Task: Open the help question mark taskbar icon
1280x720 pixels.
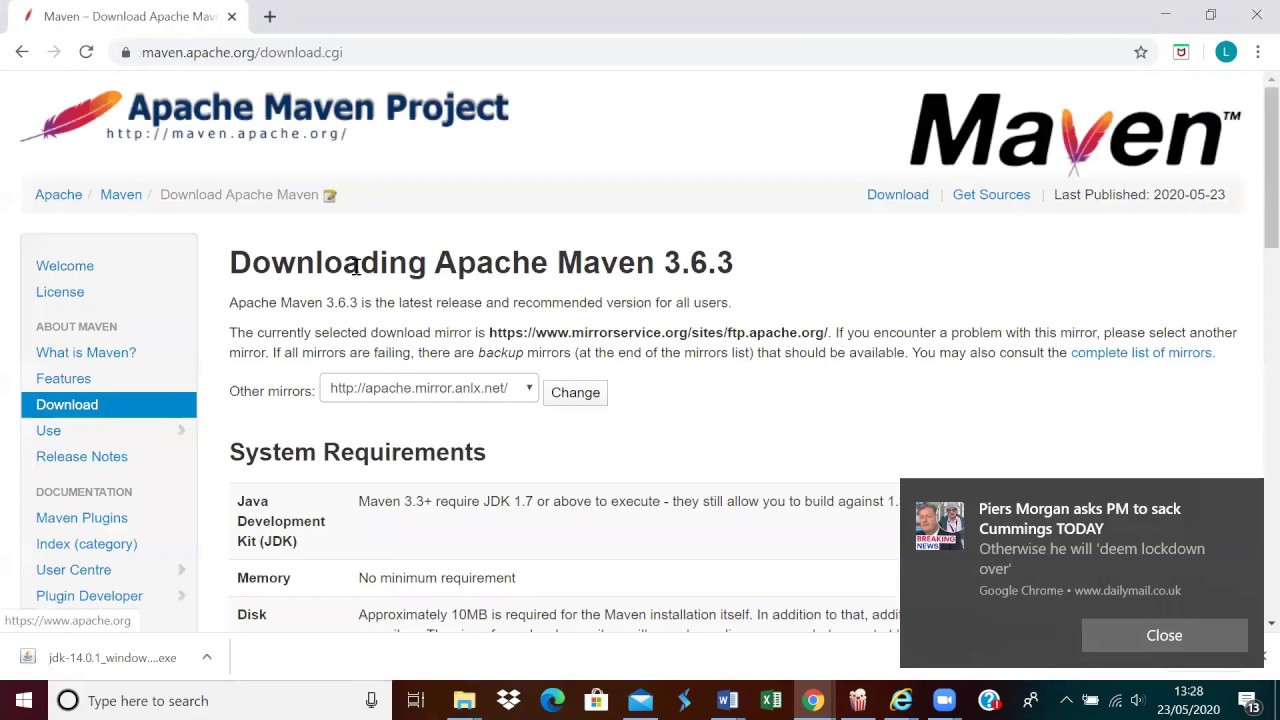Action: (x=989, y=701)
